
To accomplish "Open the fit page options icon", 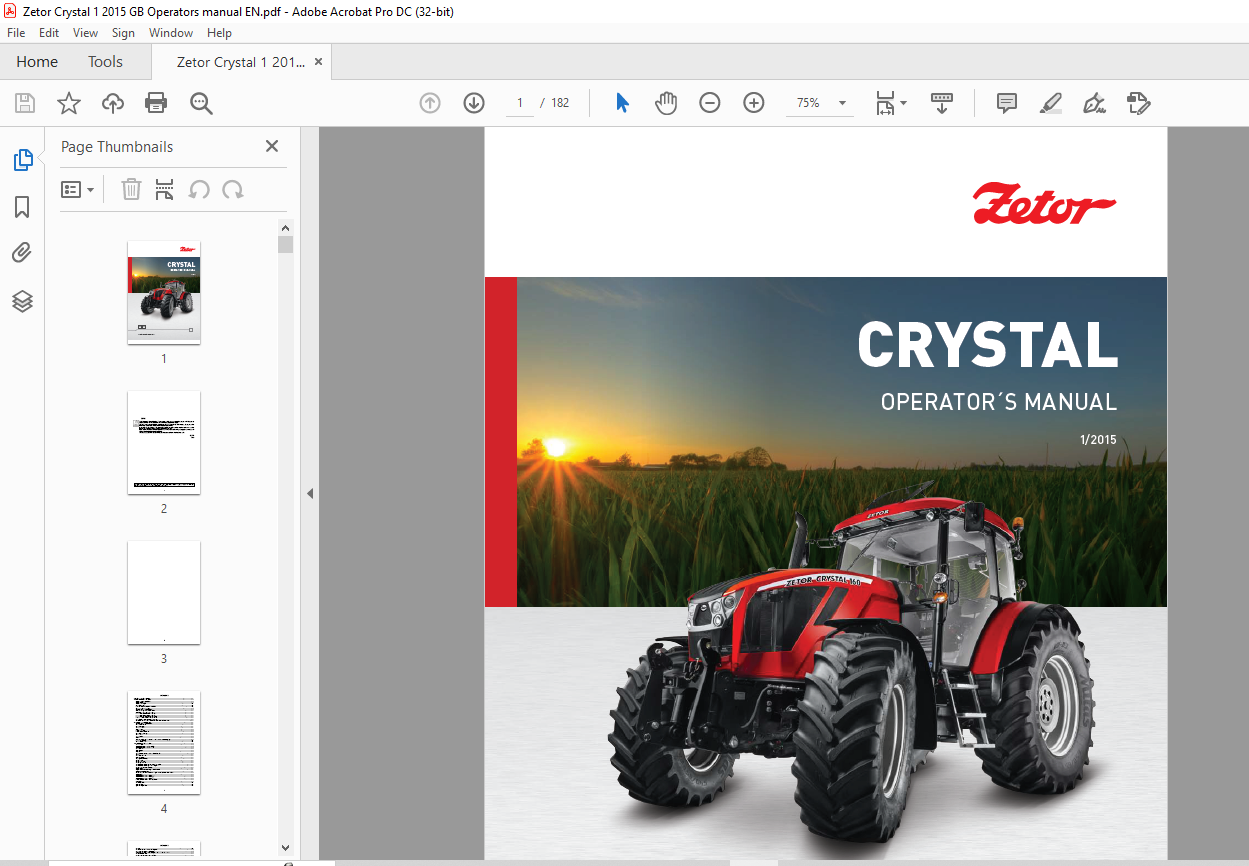I will (x=890, y=103).
